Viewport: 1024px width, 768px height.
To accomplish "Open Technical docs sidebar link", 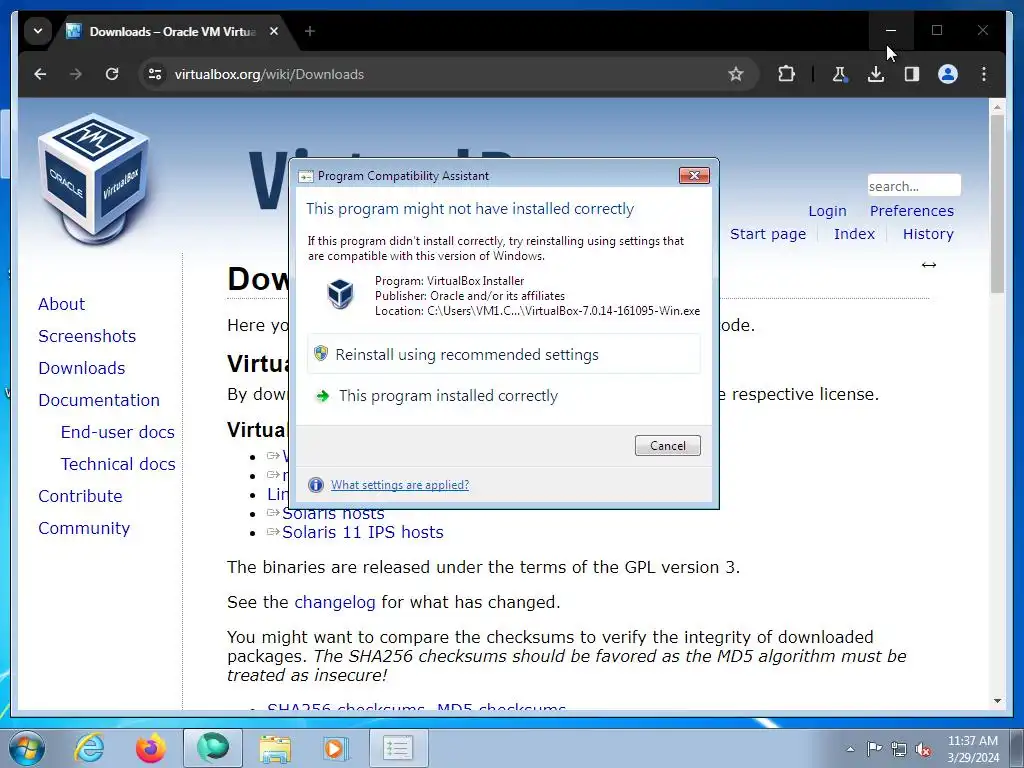I will click(118, 464).
